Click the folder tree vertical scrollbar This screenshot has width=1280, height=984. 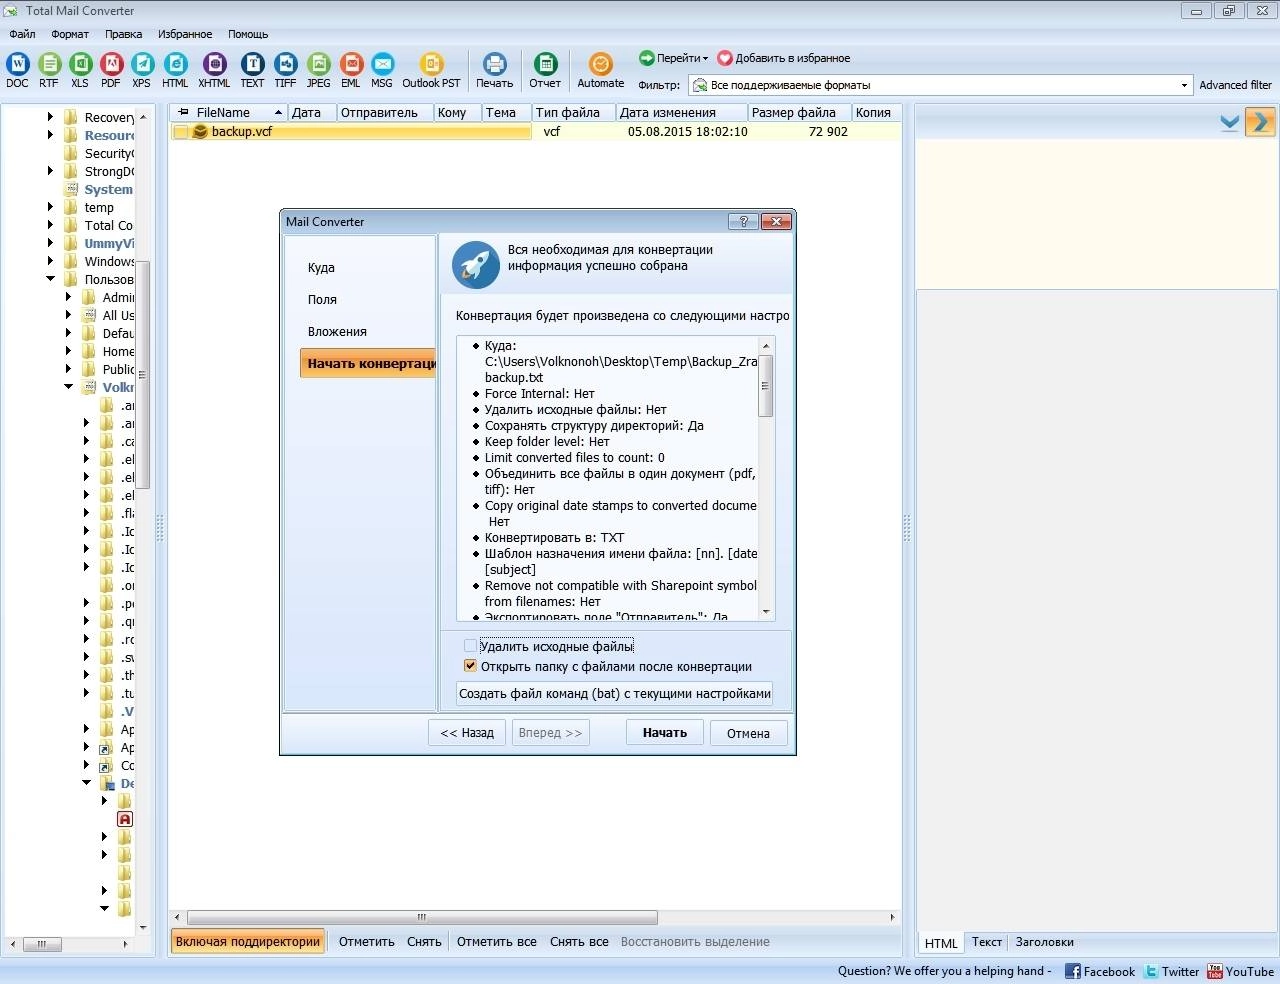point(143,375)
